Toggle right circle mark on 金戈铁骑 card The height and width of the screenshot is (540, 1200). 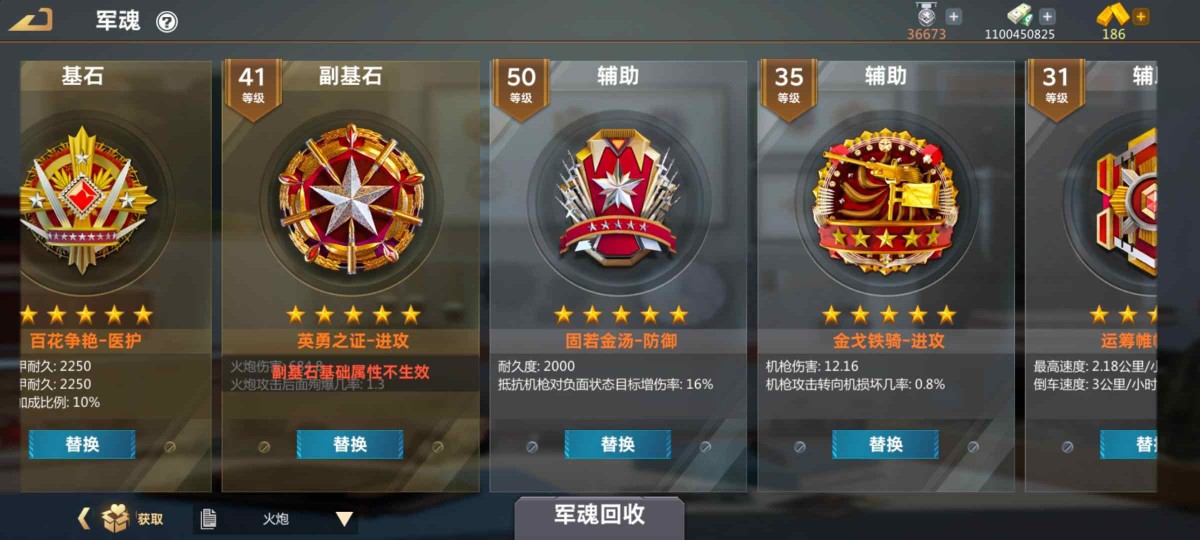pos(973,447)
